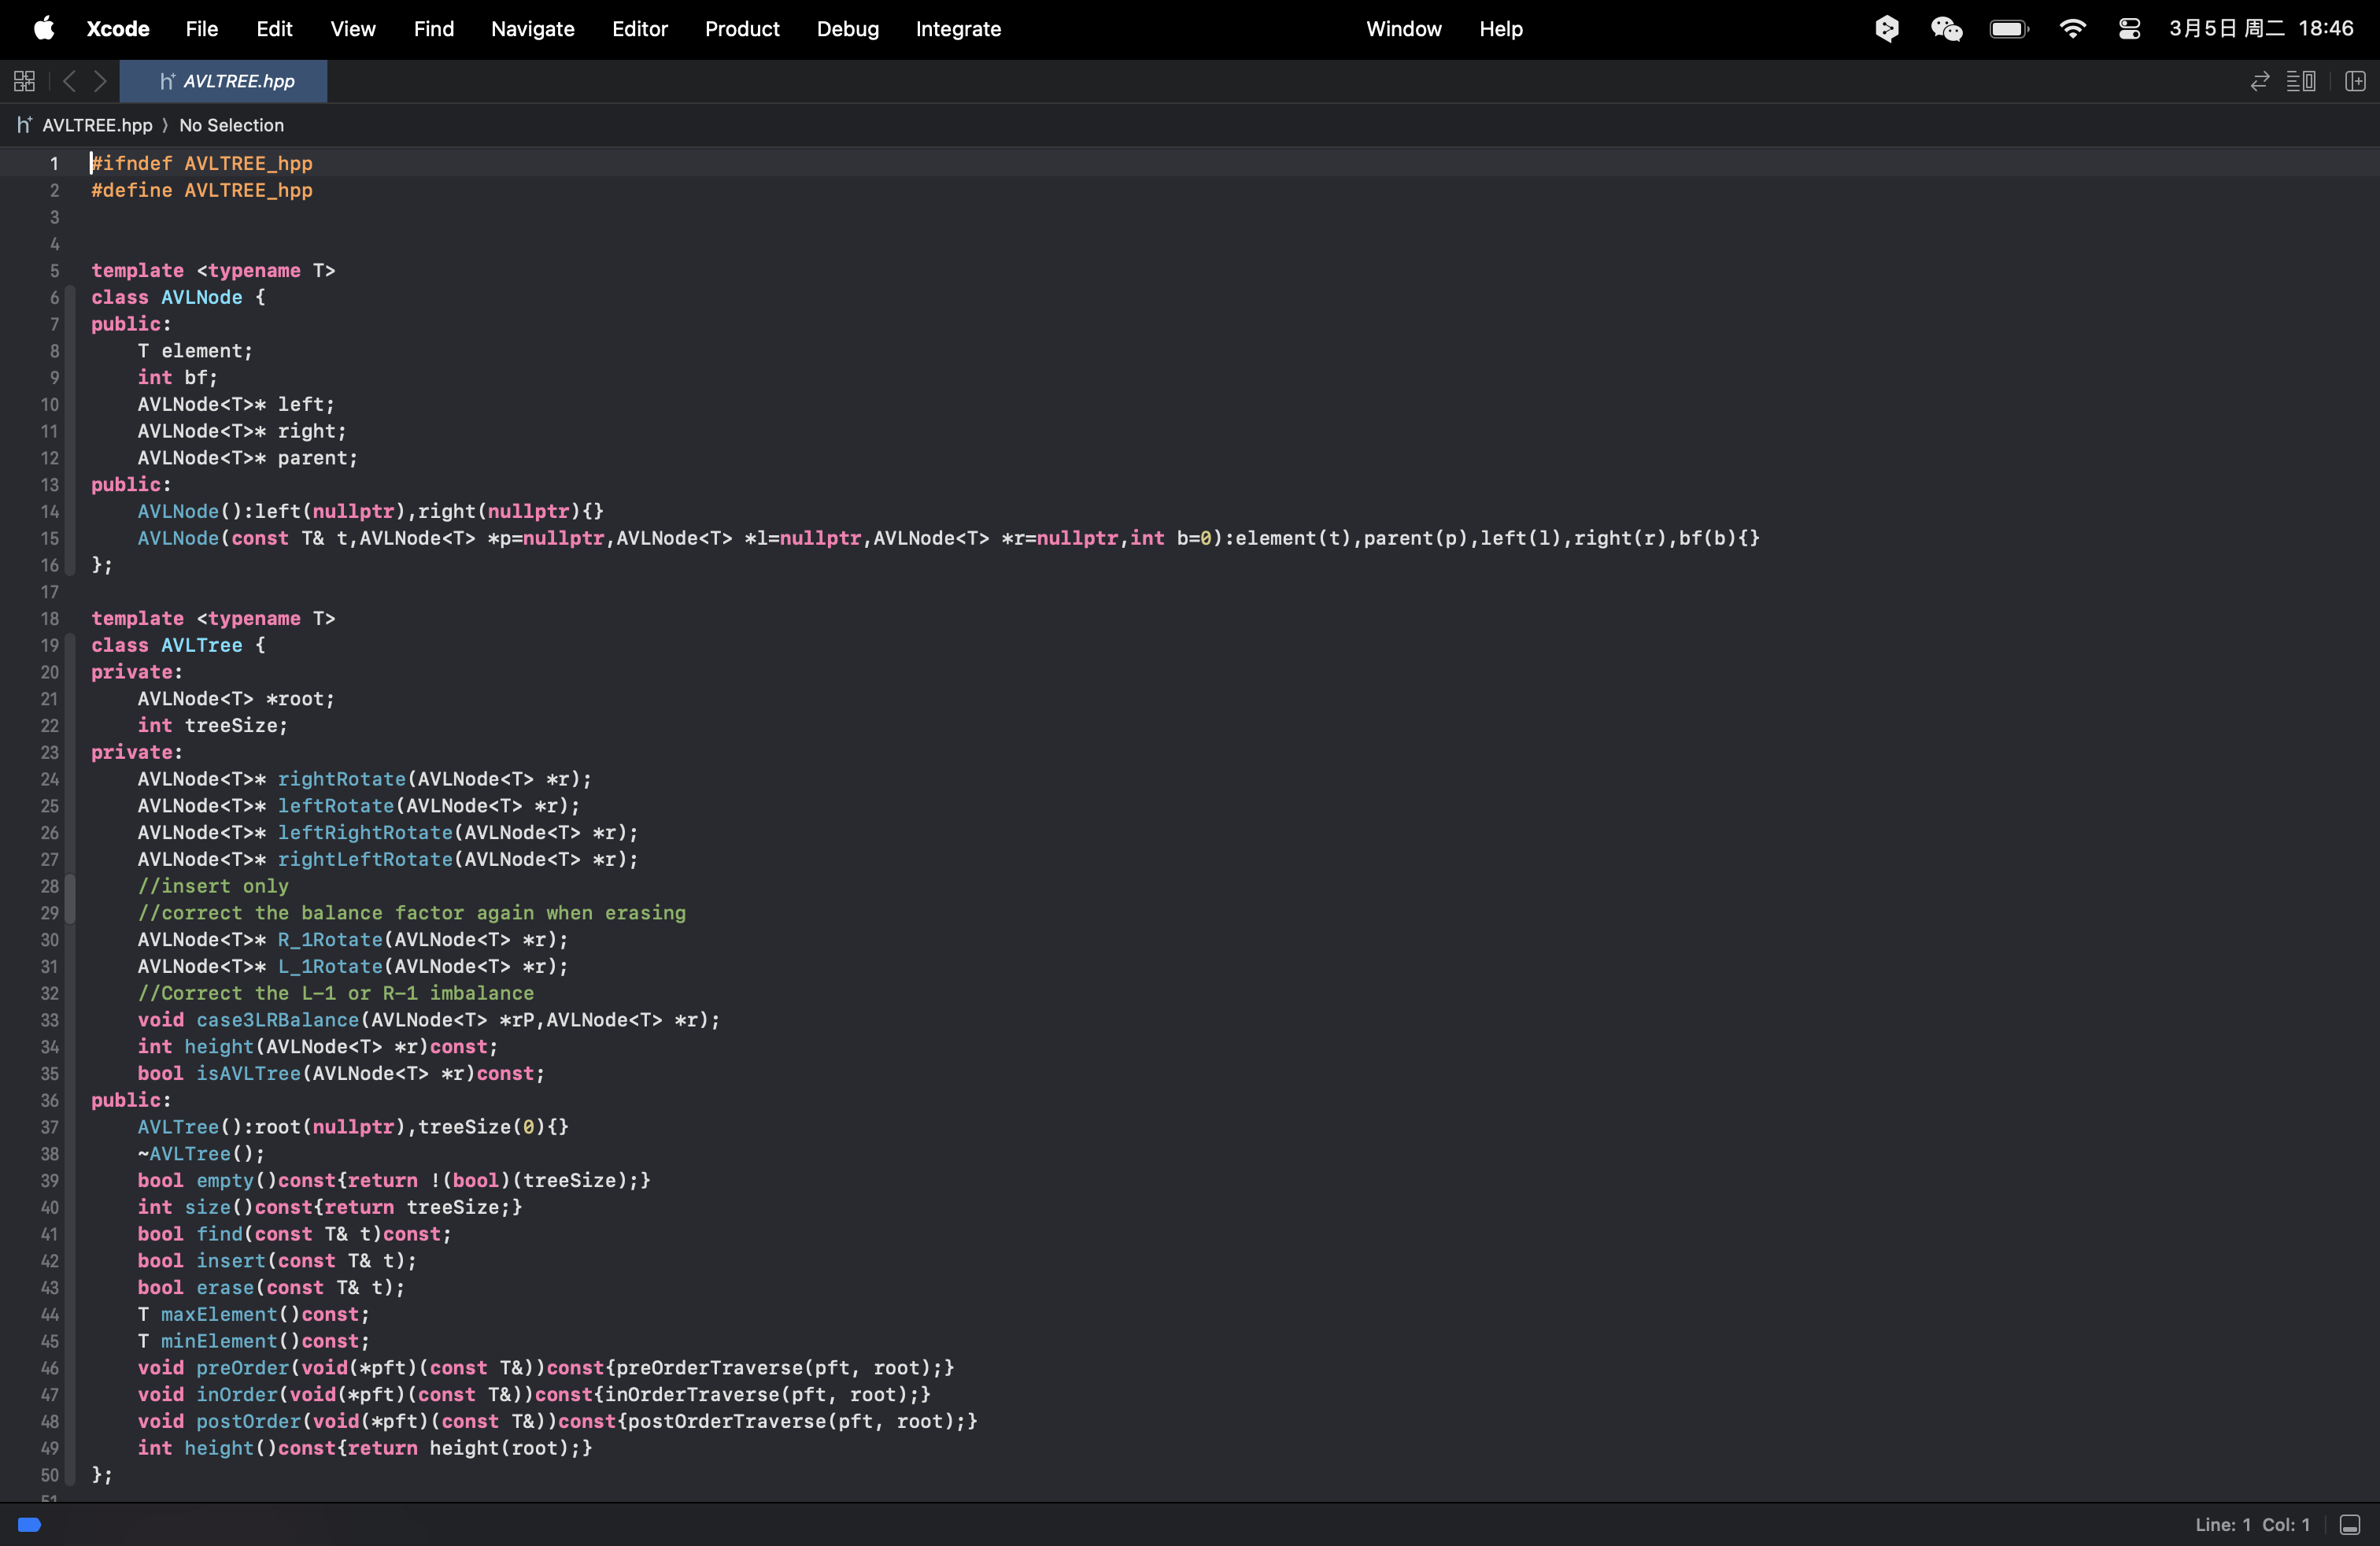Click 'T element;' member declaration
2380x1546 pixels.
pos(195,351)
